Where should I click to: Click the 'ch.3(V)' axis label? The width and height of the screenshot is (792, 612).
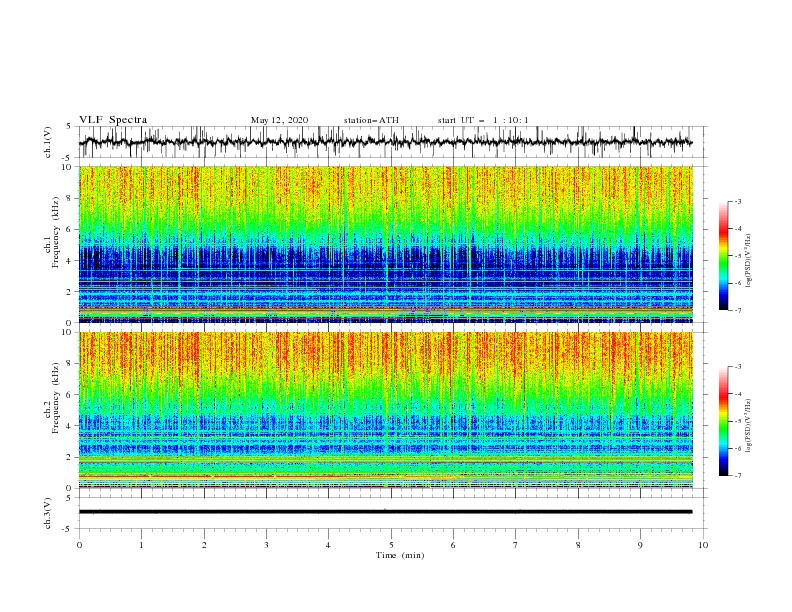[48, 513]
